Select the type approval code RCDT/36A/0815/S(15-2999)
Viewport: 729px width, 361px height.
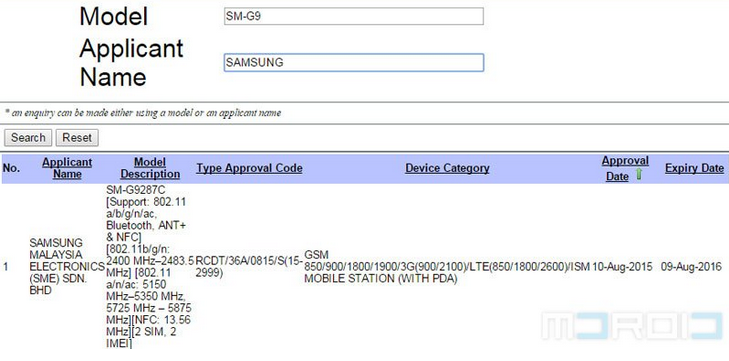pos(249,267)
